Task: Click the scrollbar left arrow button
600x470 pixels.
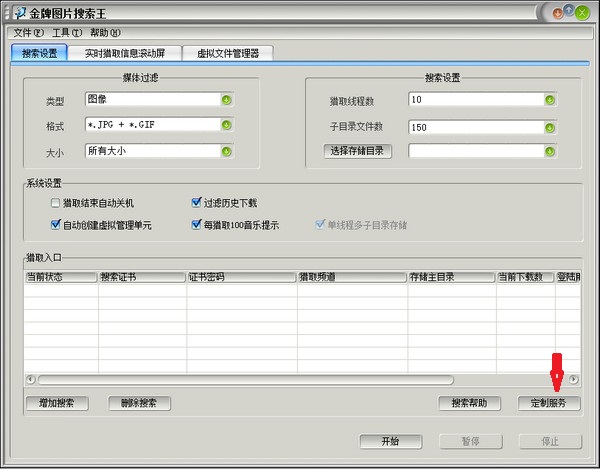Action: click(31, 380)
